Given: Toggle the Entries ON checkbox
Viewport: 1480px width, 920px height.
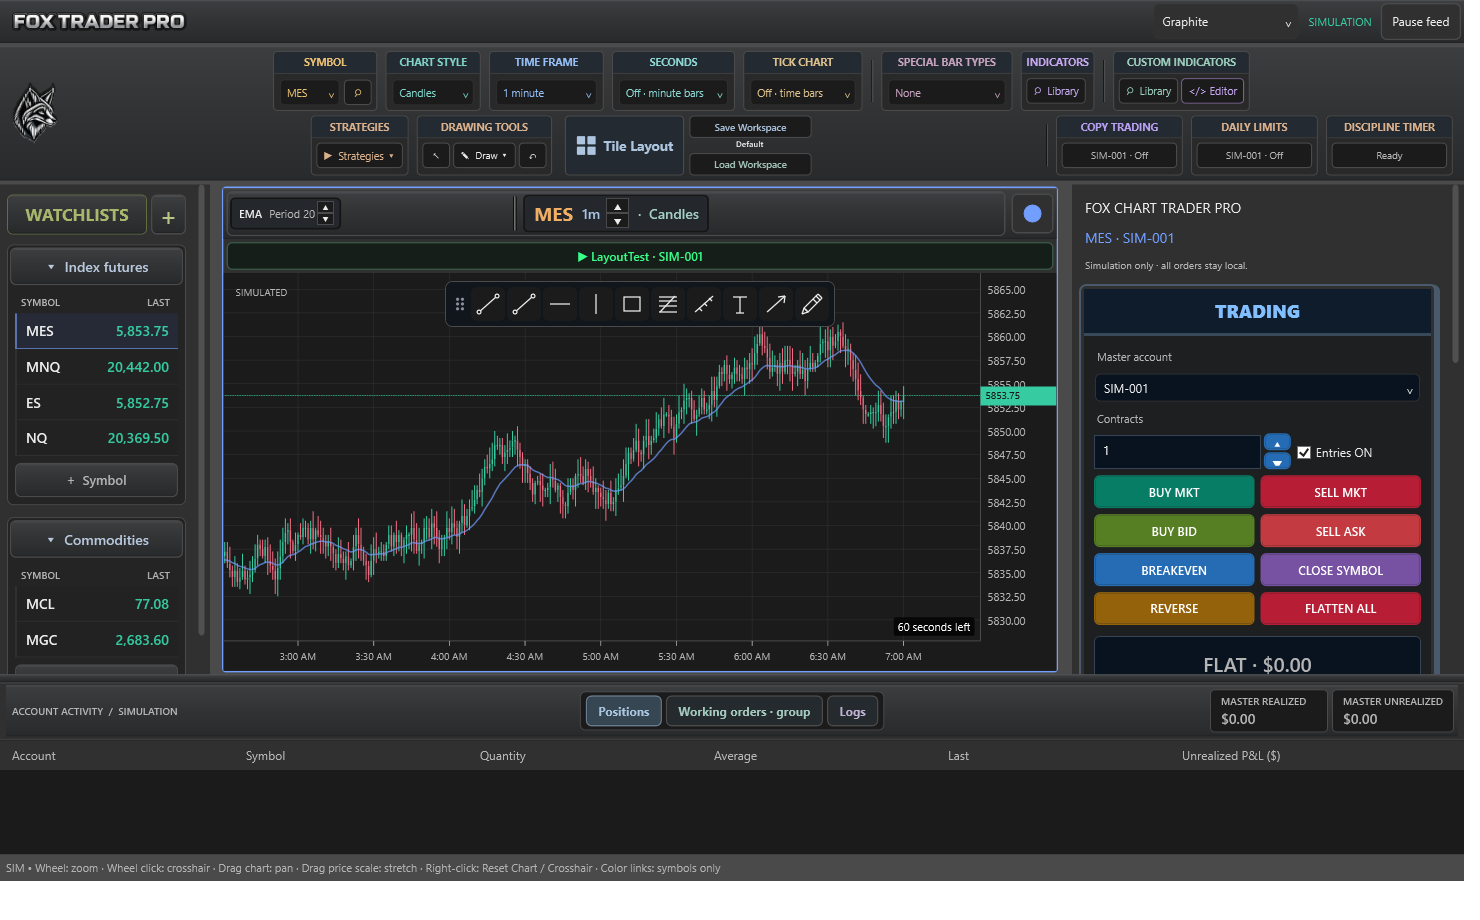Looking at the screenshot, I should [x=1304, y=453].
